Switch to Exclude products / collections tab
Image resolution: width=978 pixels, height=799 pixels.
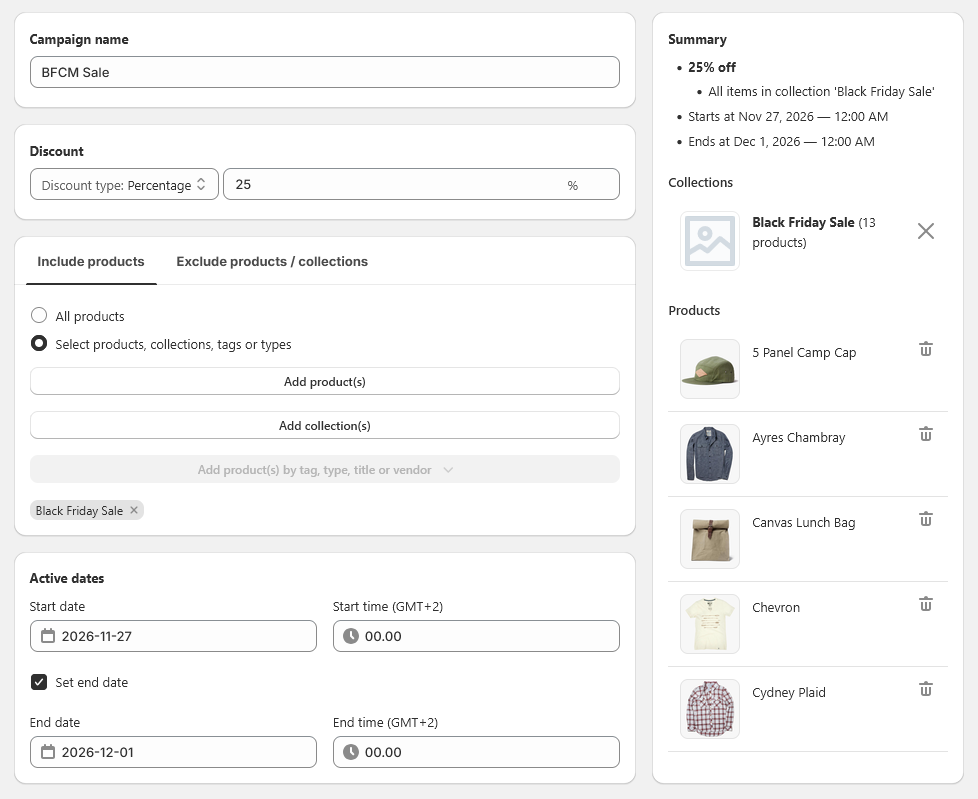coord(272,261)
